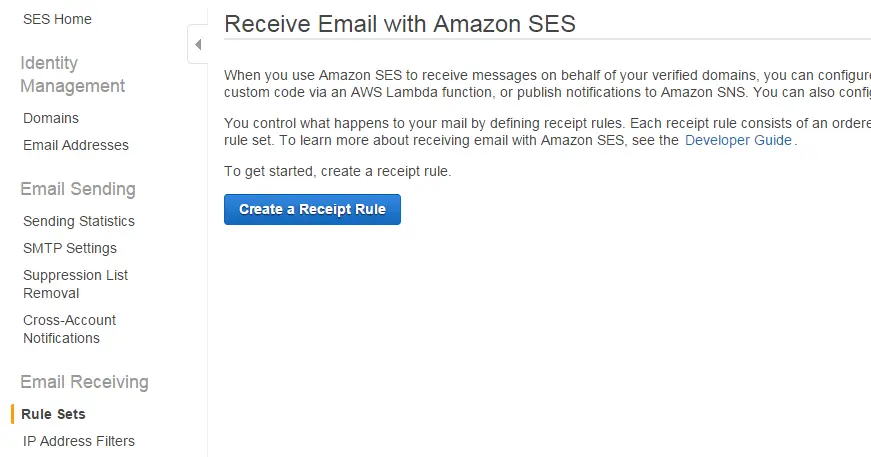Select Suppression List Removal
Image resolution: width=871 pixels, height=457 pixels.
coord(76,284)
